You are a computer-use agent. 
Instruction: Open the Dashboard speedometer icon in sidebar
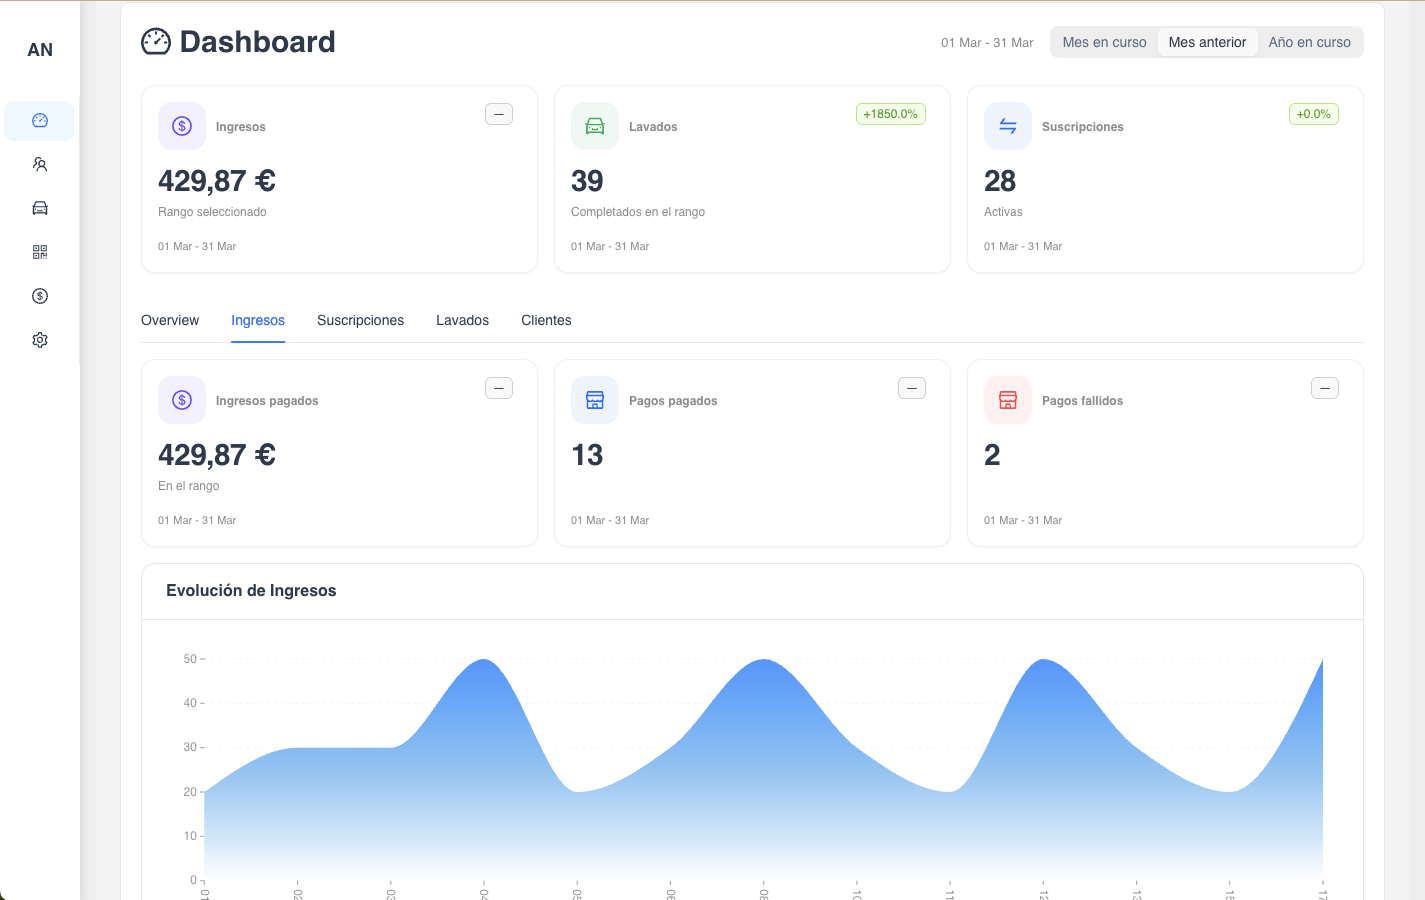[x=40, y=120]
